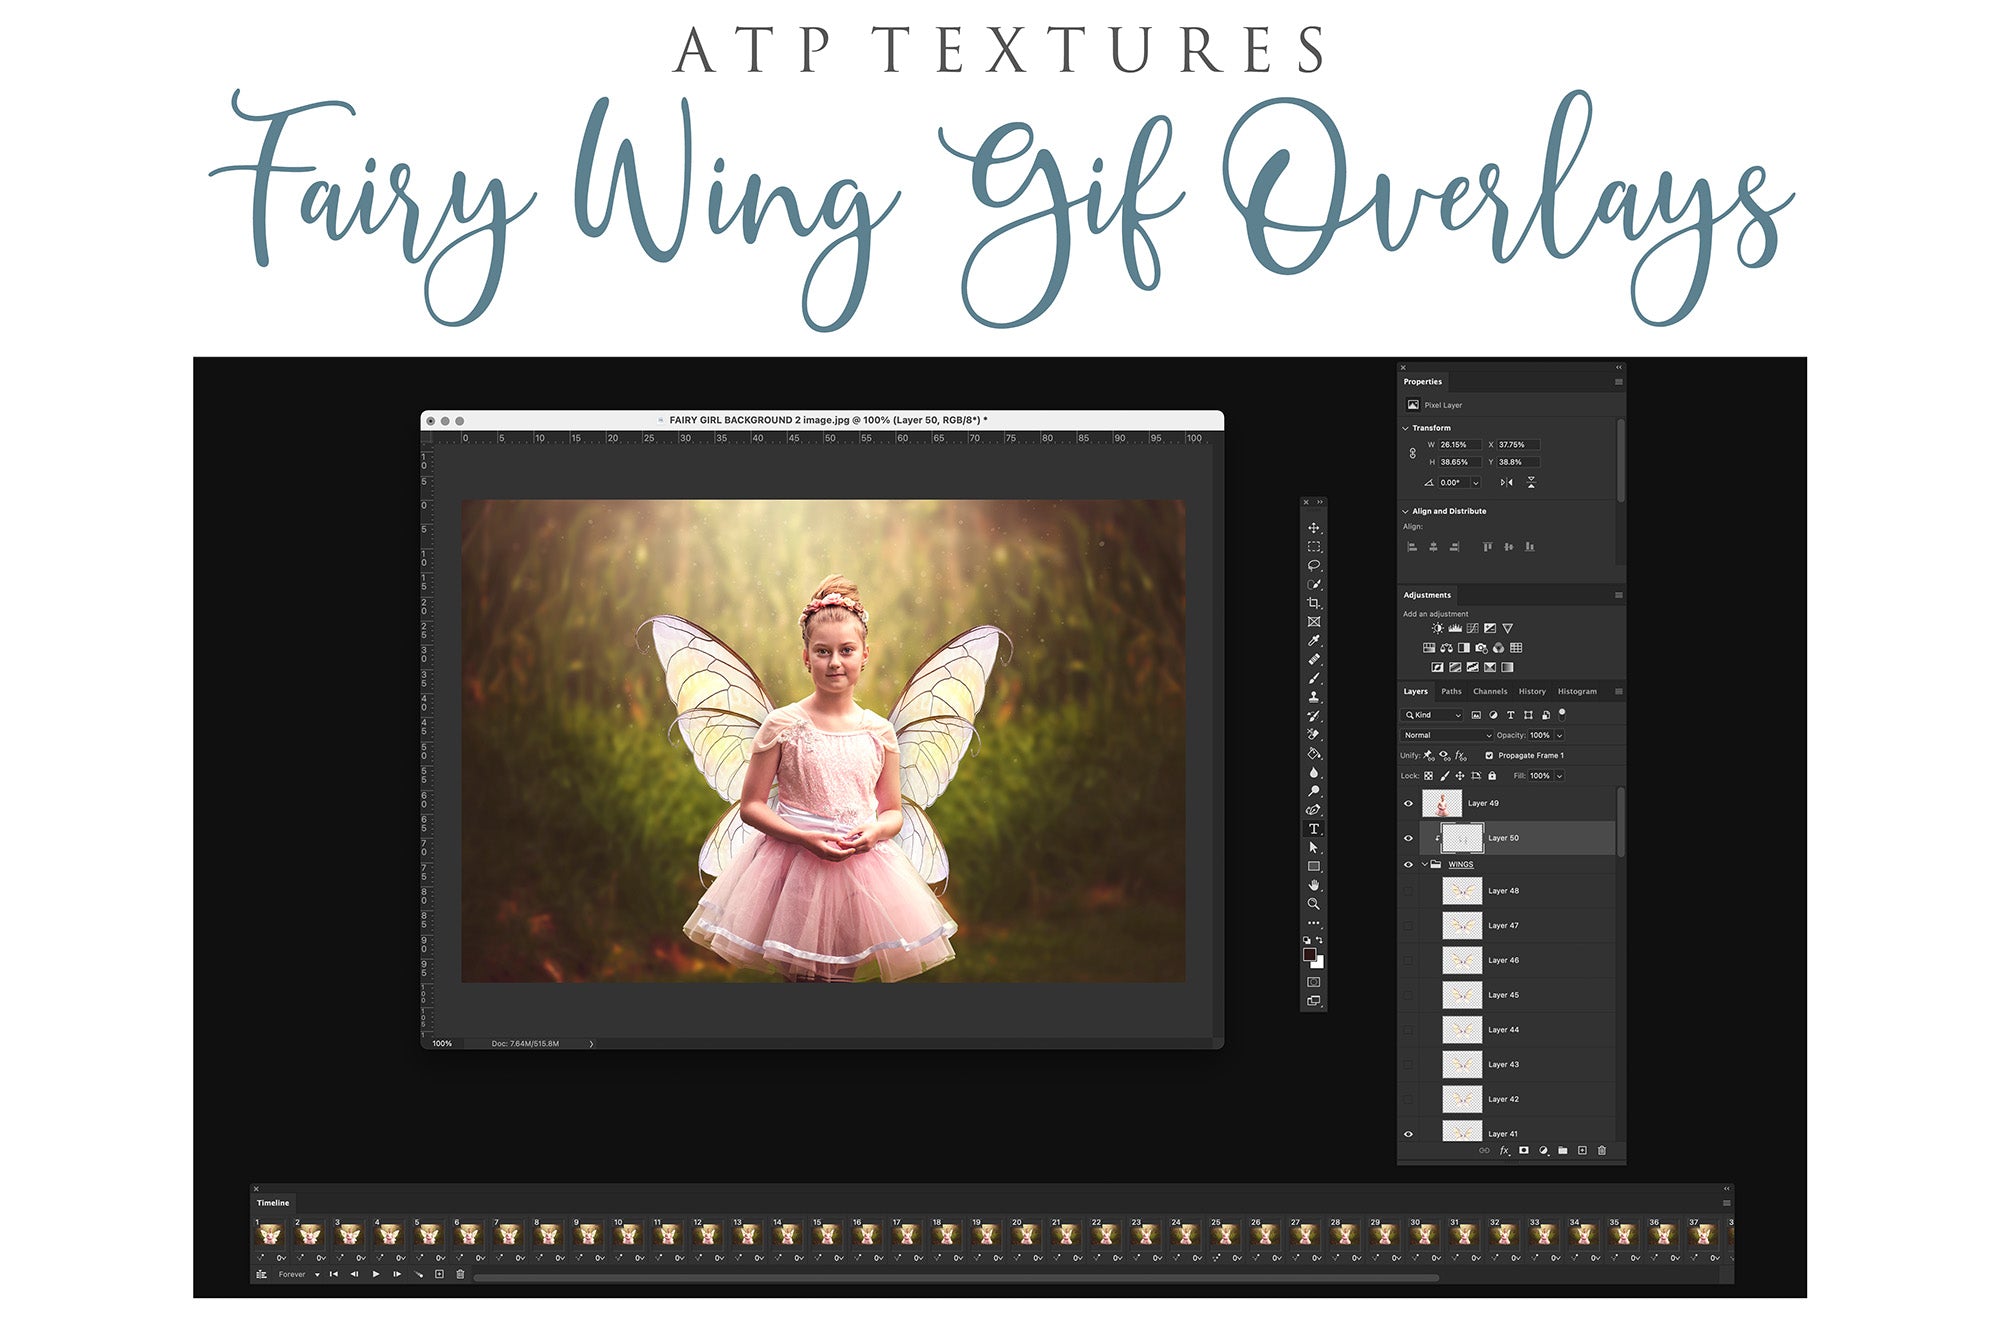
Task: Open the Kind filter dropdown
Action: [1432, 716]
